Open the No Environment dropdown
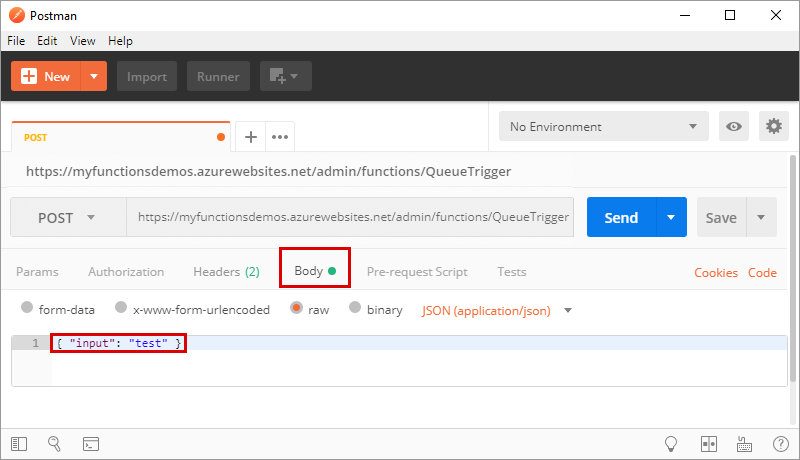The width and height of the screenshot is (800, 460). click(604, 126)
